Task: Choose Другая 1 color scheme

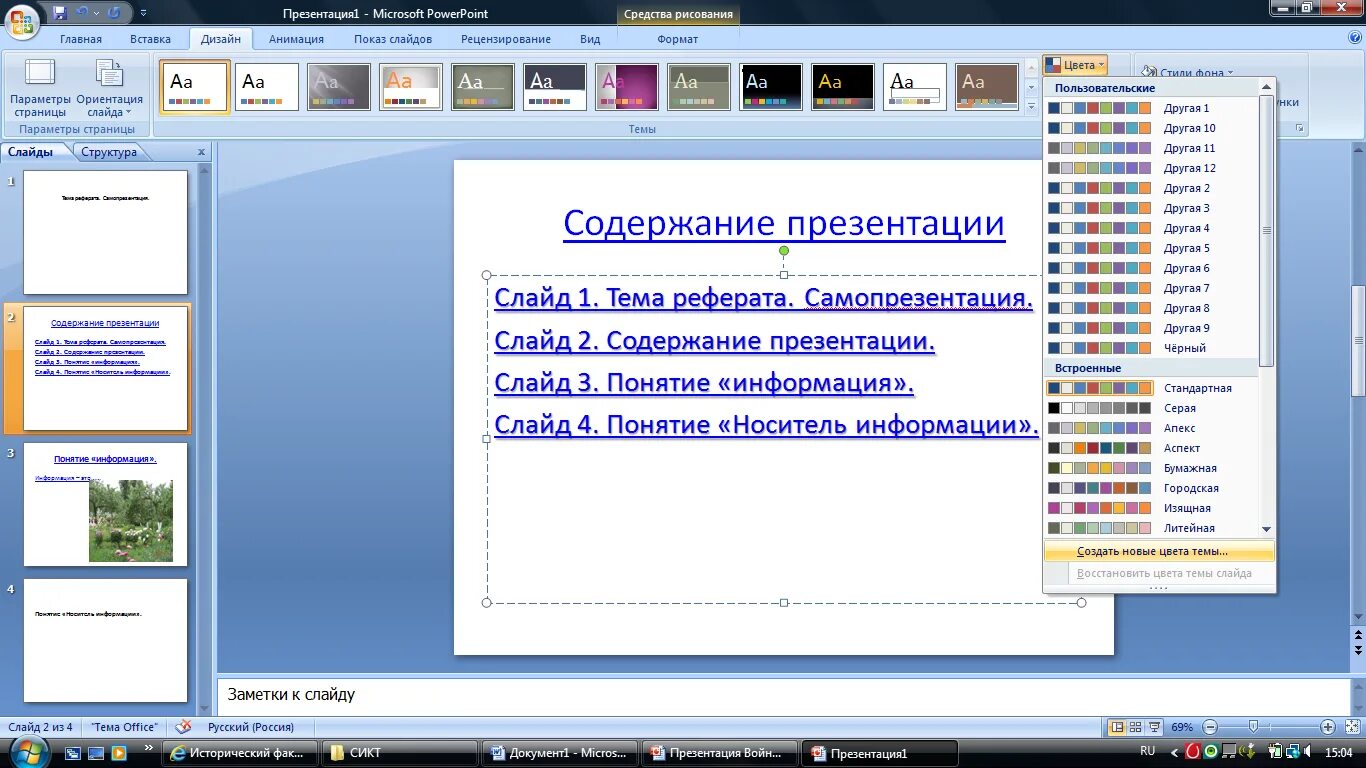Action: tap(1152, 108)
